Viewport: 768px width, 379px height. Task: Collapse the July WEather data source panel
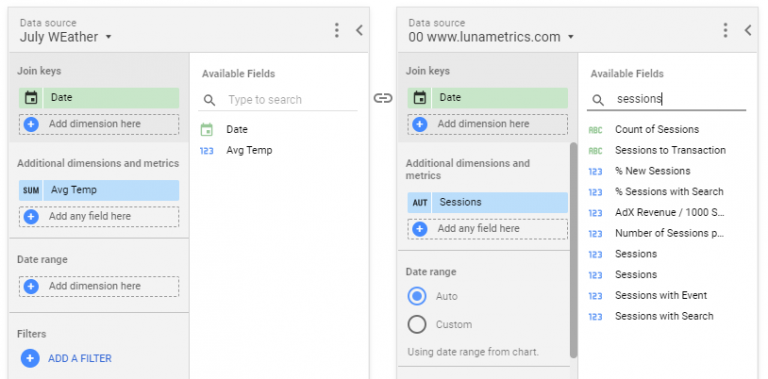point(359,30)
